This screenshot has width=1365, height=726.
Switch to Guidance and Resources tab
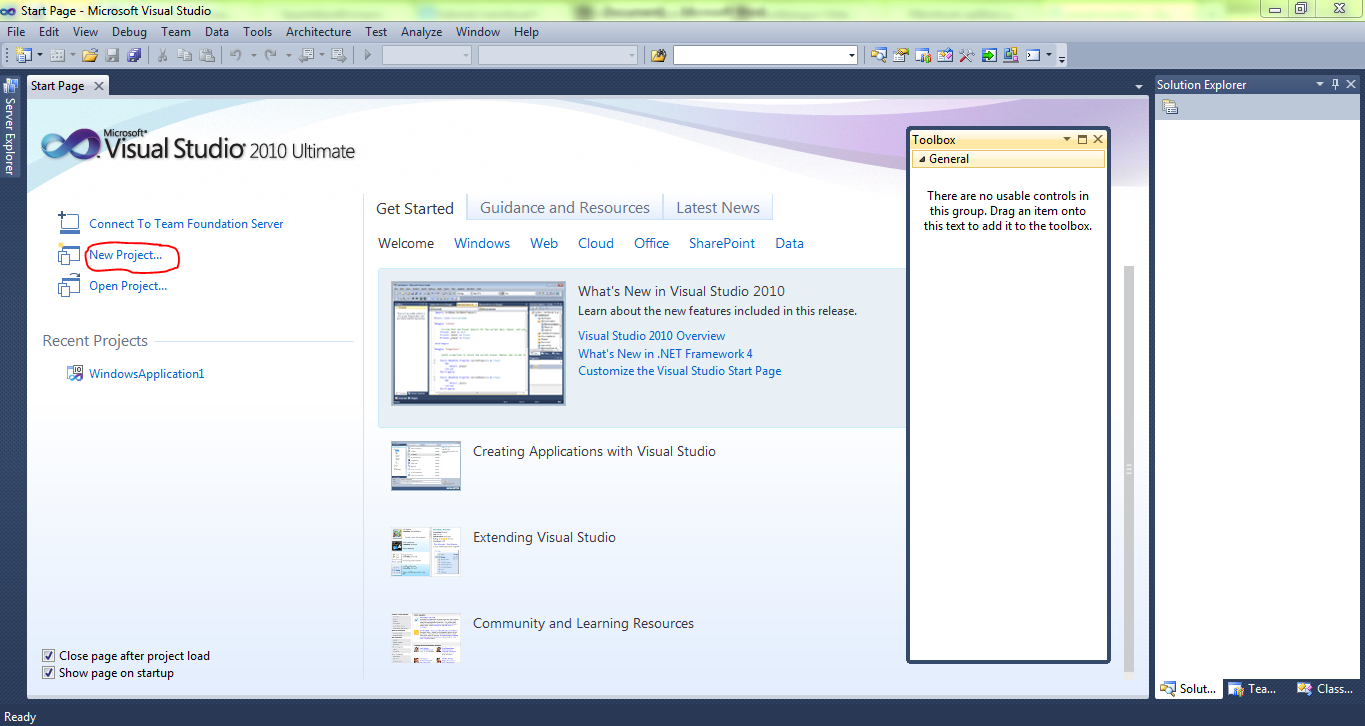coord(565,208)
